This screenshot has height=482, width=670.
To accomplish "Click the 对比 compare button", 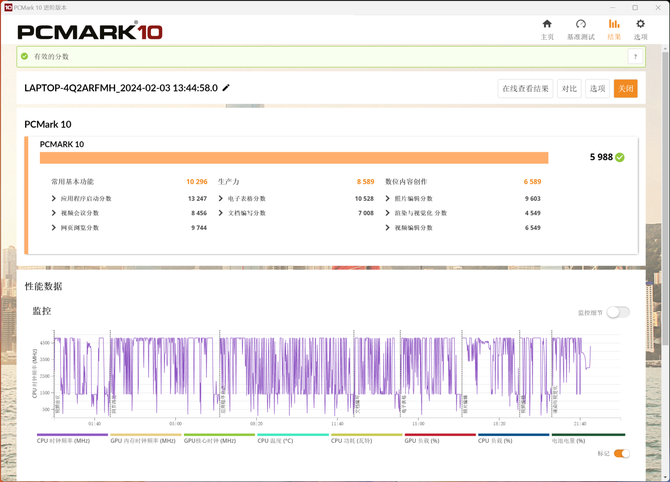I will pyautogui.click(x=569, y=88).
